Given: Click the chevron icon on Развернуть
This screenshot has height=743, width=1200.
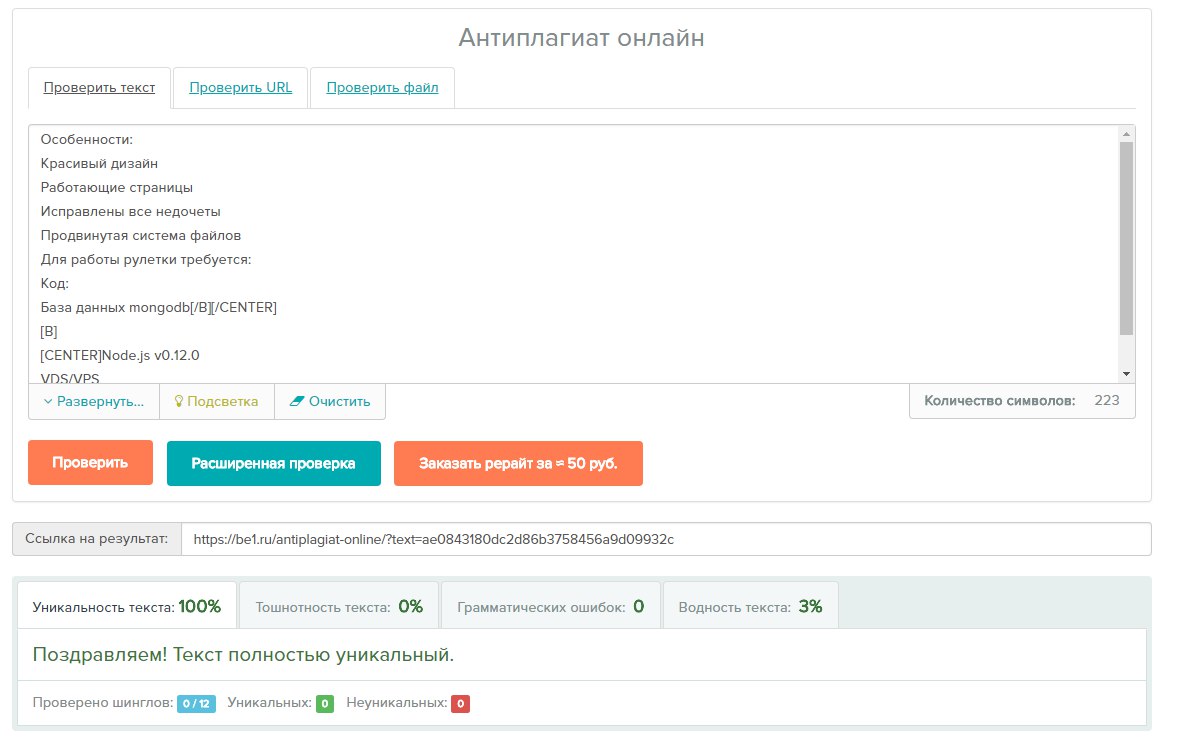Looking at the screenshot, I should click(x=47, y=401).
